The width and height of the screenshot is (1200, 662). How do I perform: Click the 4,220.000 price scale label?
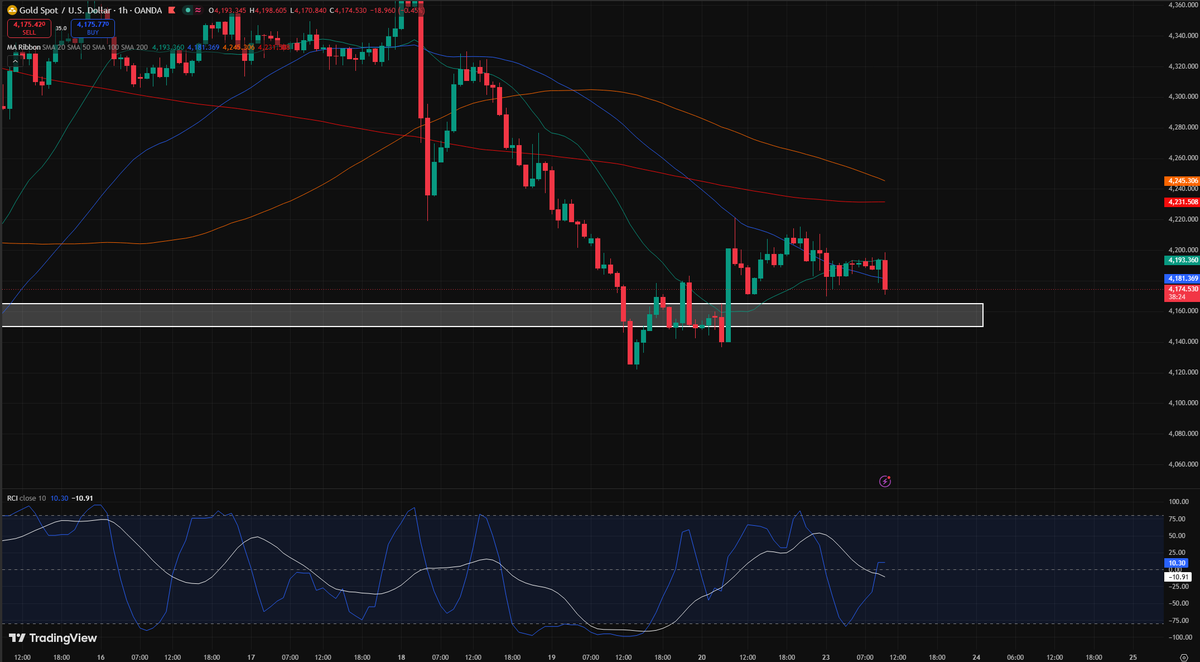click(1181, 219)
